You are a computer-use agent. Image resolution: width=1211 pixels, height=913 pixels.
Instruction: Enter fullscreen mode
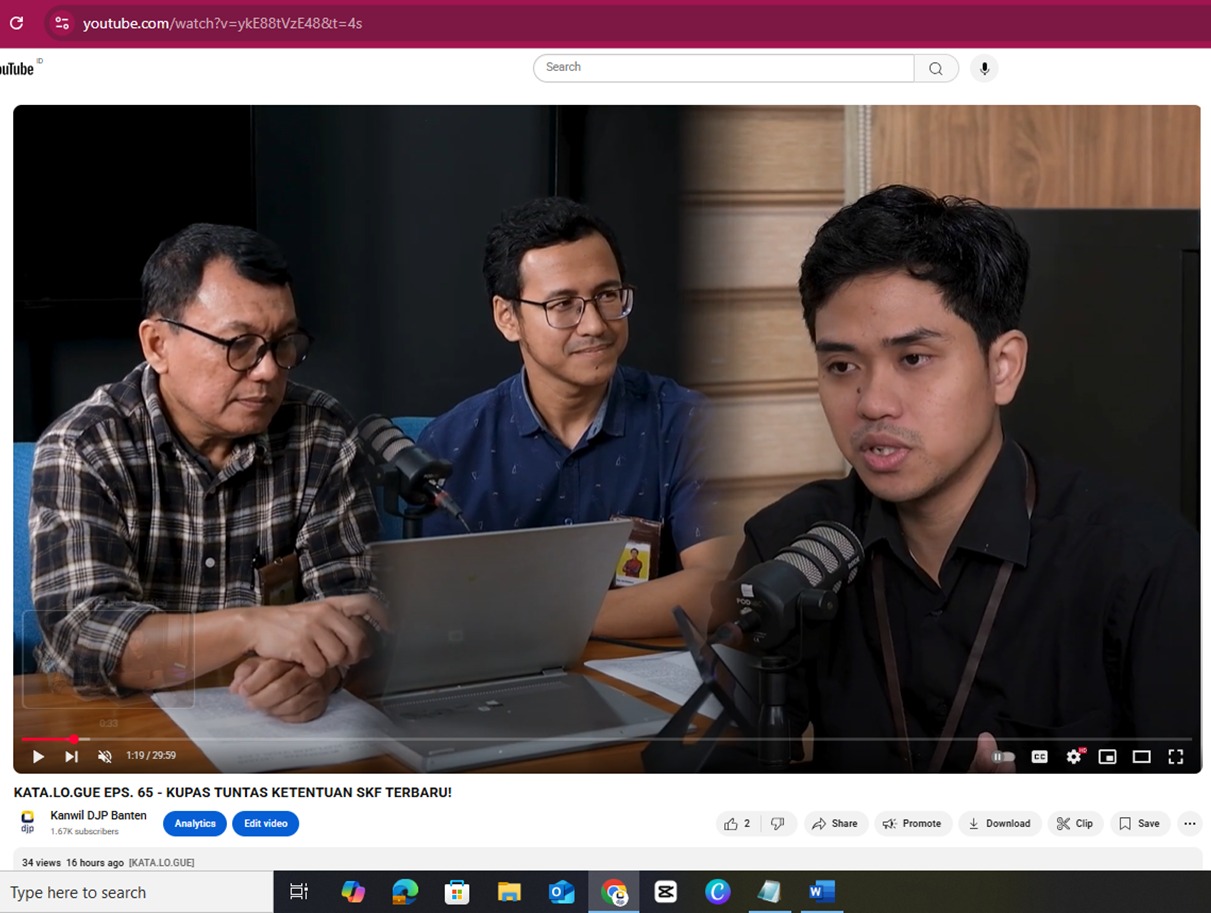1176,757
